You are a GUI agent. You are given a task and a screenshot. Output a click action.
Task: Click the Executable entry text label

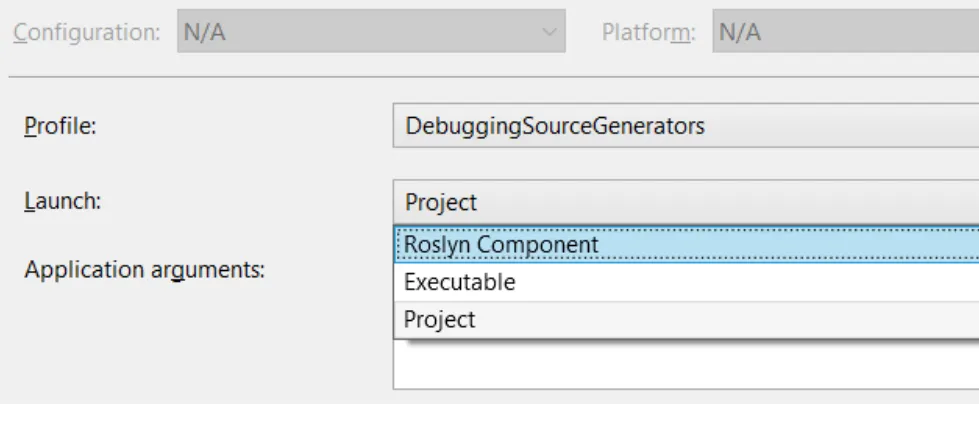(459, 282)
